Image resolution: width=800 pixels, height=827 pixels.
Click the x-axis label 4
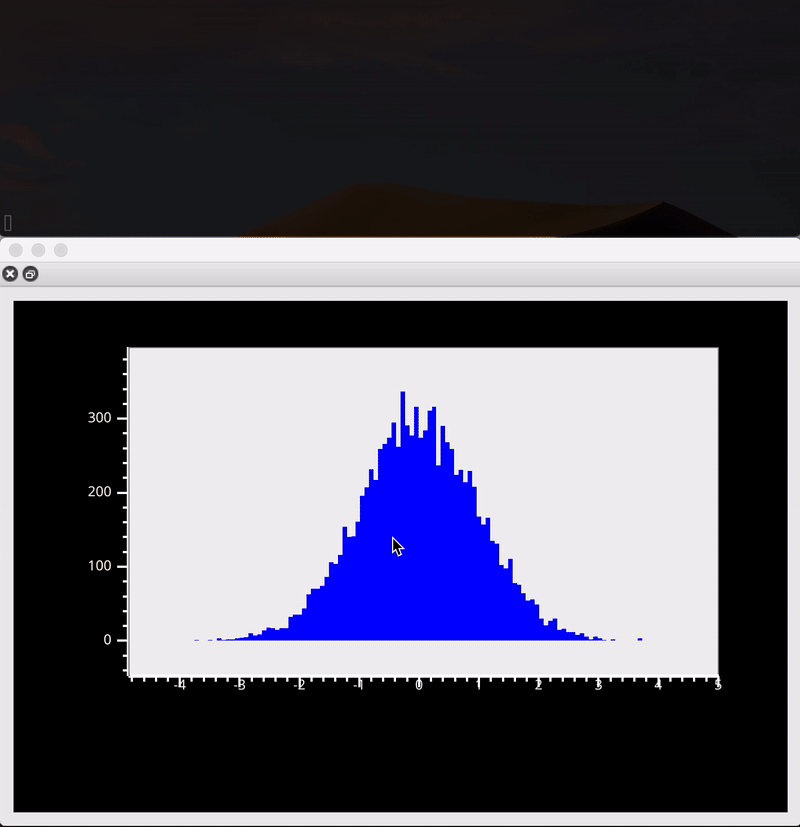658,685
